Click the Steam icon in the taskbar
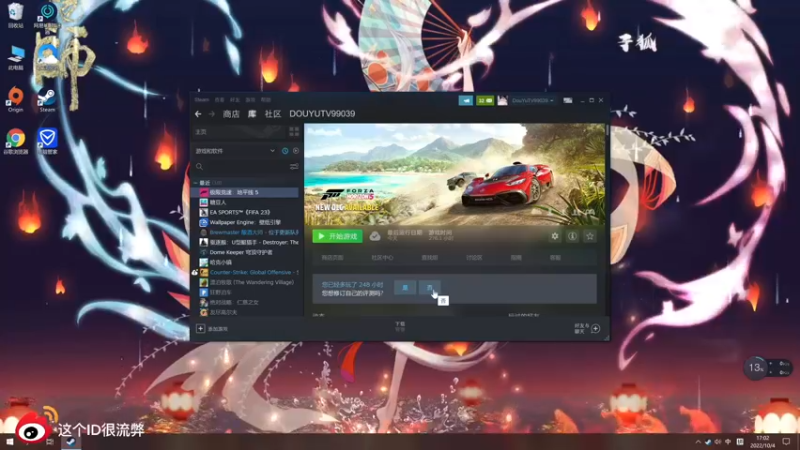Viewport: 800px width, 450px height. click(70, 442)
